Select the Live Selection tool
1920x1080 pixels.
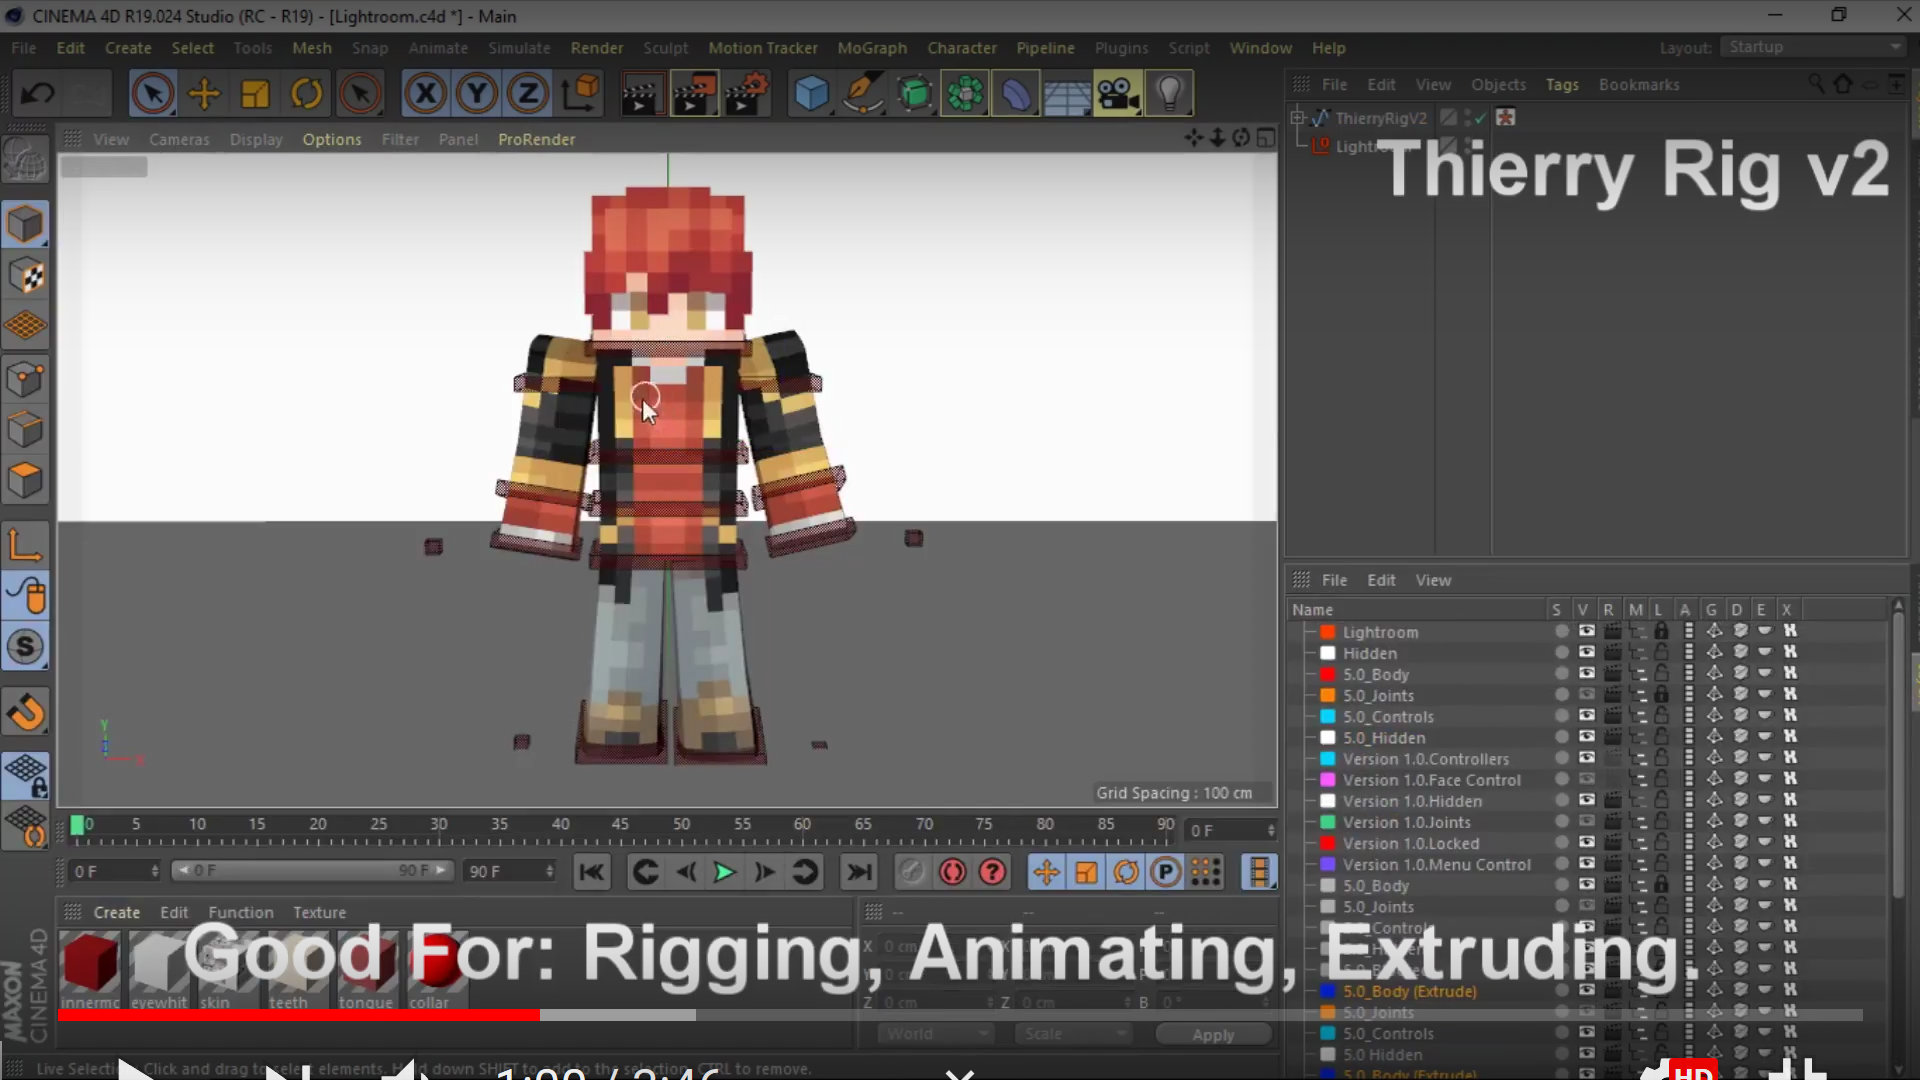pyautogui.click(x=153, y=94)
